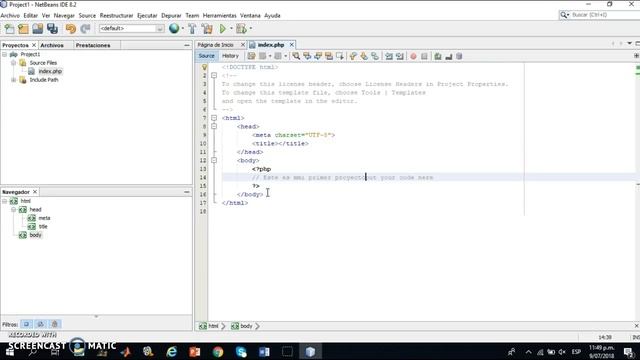Image resolution: width=640 pixels, height=360 pixels.
Task: Close the index.php editor tab
Action: [x=291, y=45]
